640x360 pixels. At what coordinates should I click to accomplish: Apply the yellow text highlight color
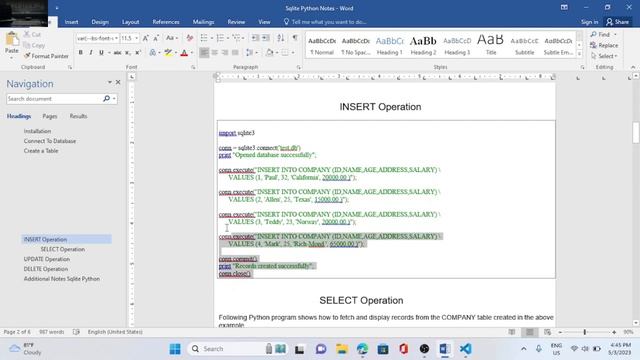click(168, 53)
